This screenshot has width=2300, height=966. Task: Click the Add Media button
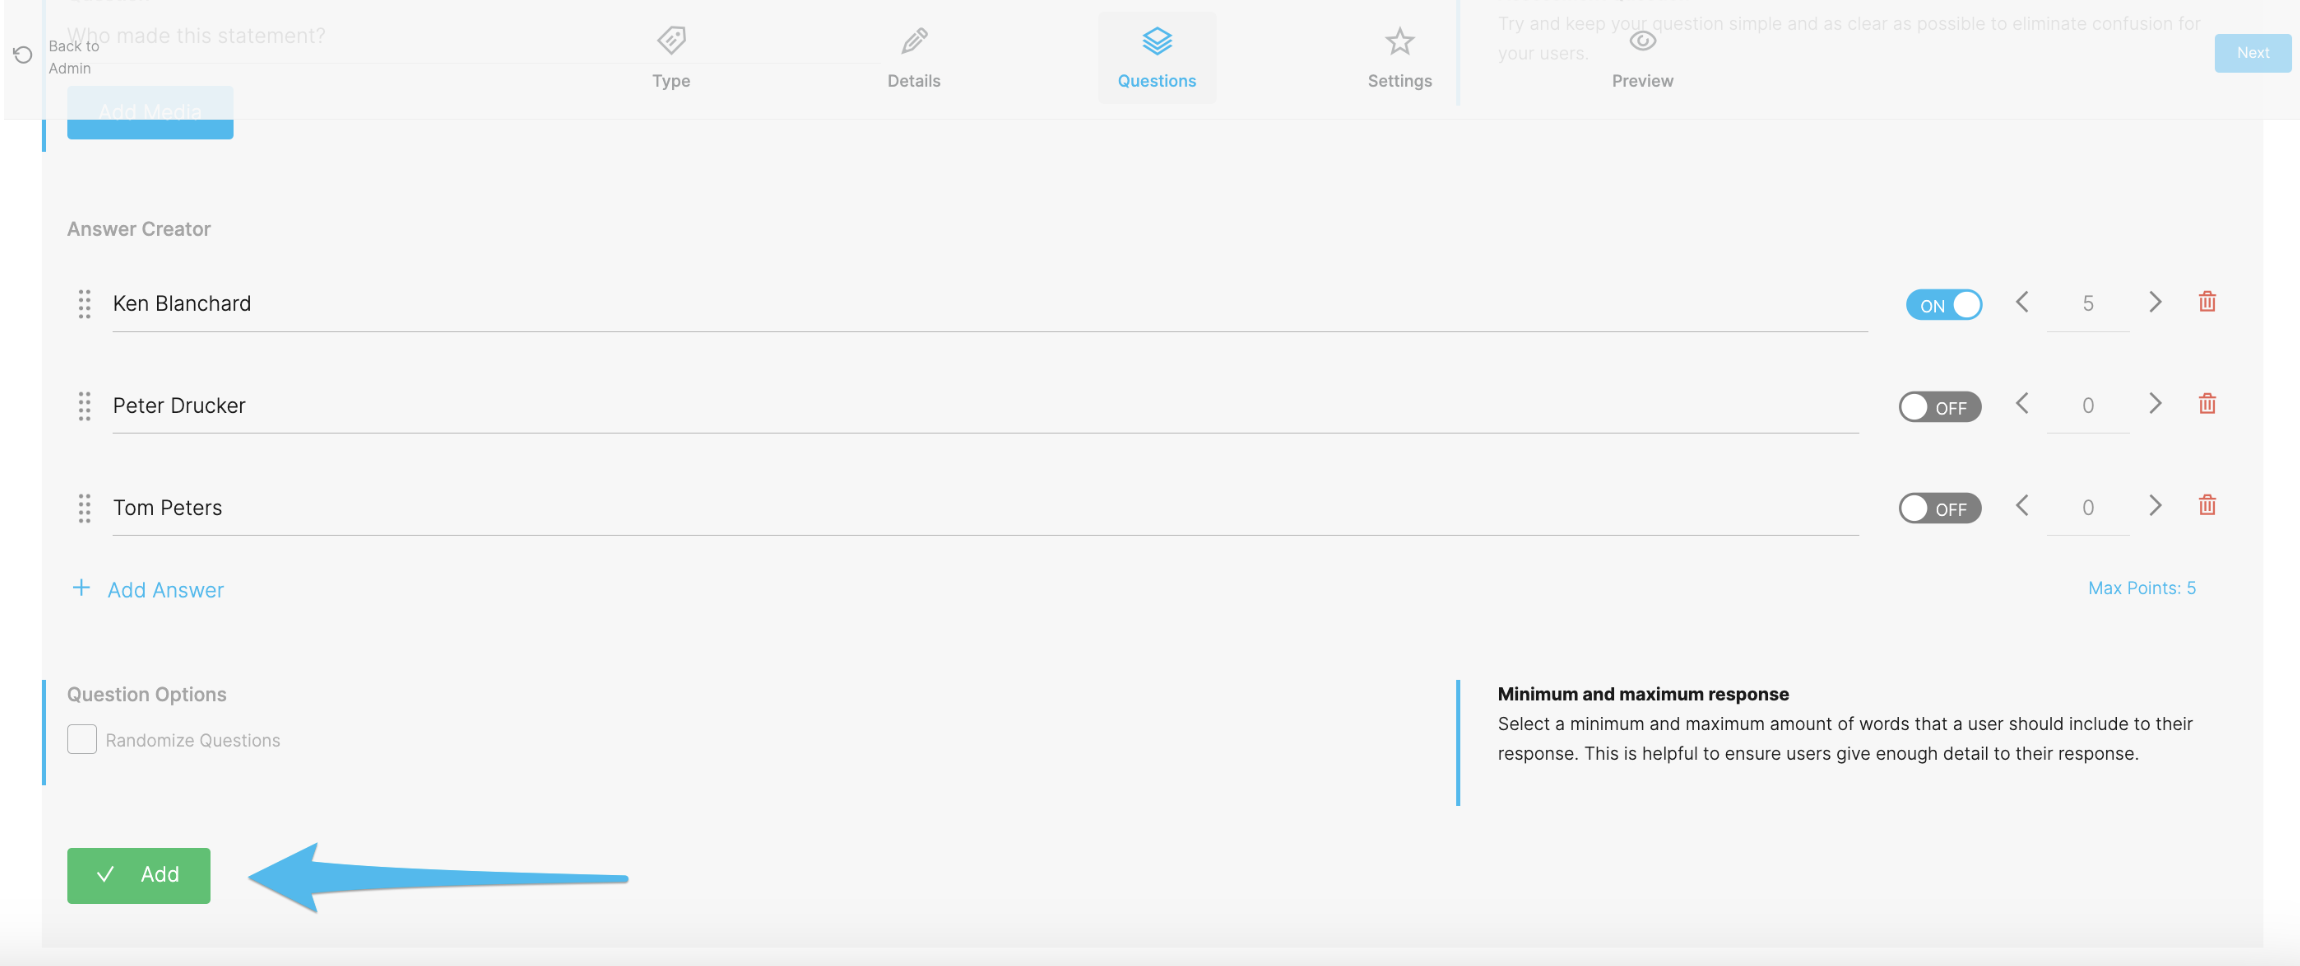(150, 112)
